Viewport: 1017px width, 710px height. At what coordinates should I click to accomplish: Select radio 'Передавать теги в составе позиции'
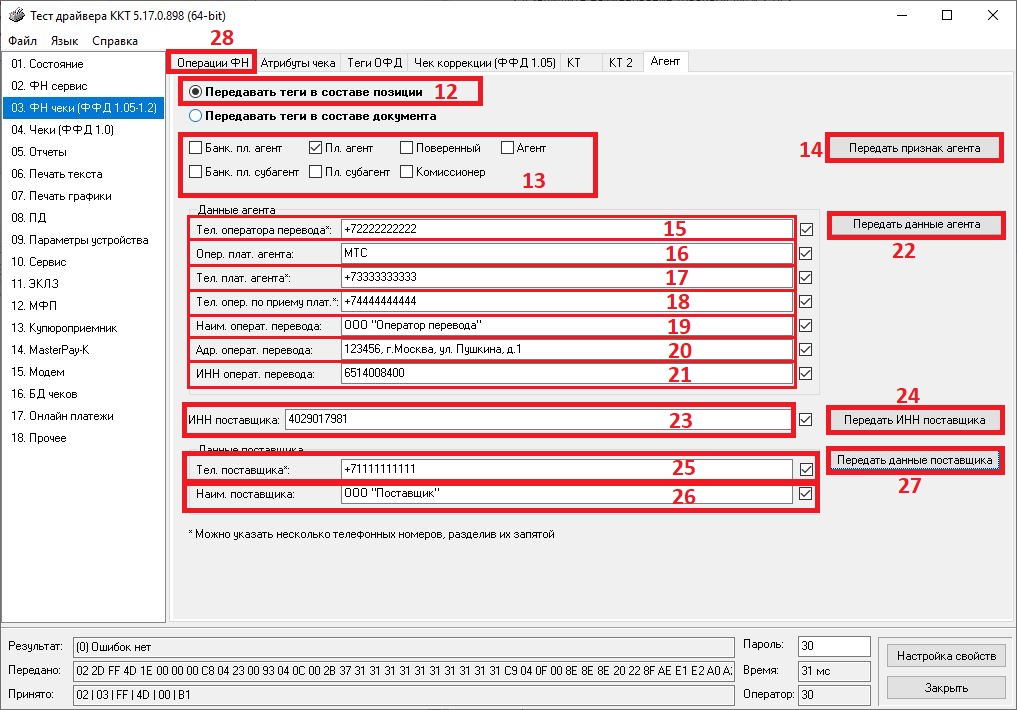[196, 92]
